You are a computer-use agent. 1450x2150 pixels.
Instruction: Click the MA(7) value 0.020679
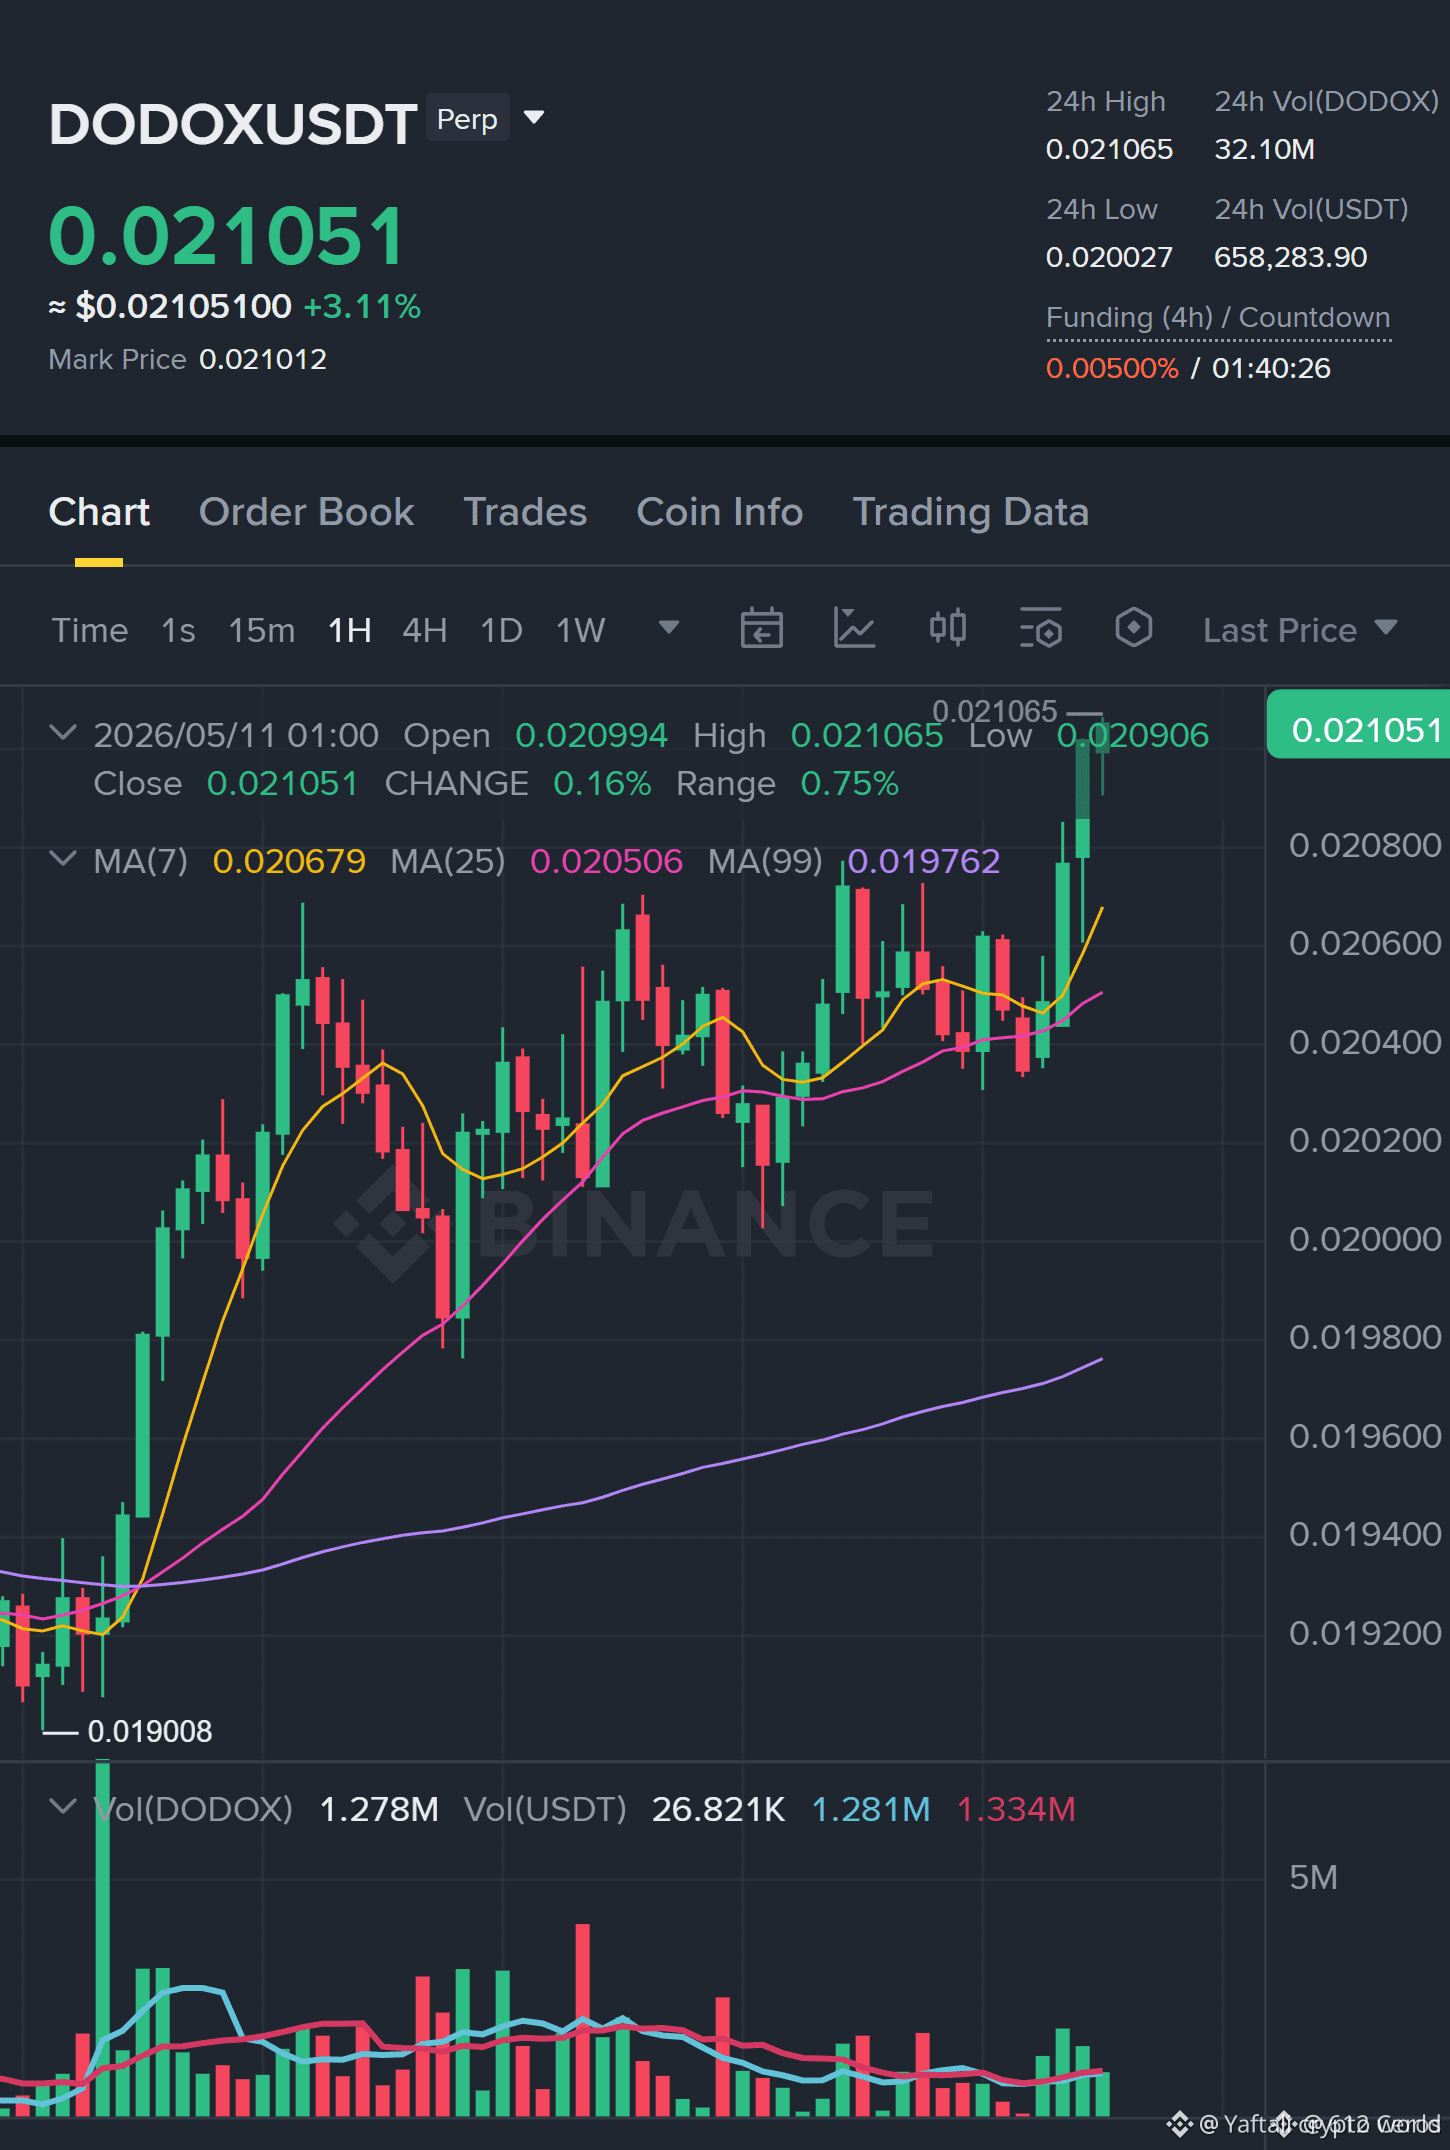289,861
